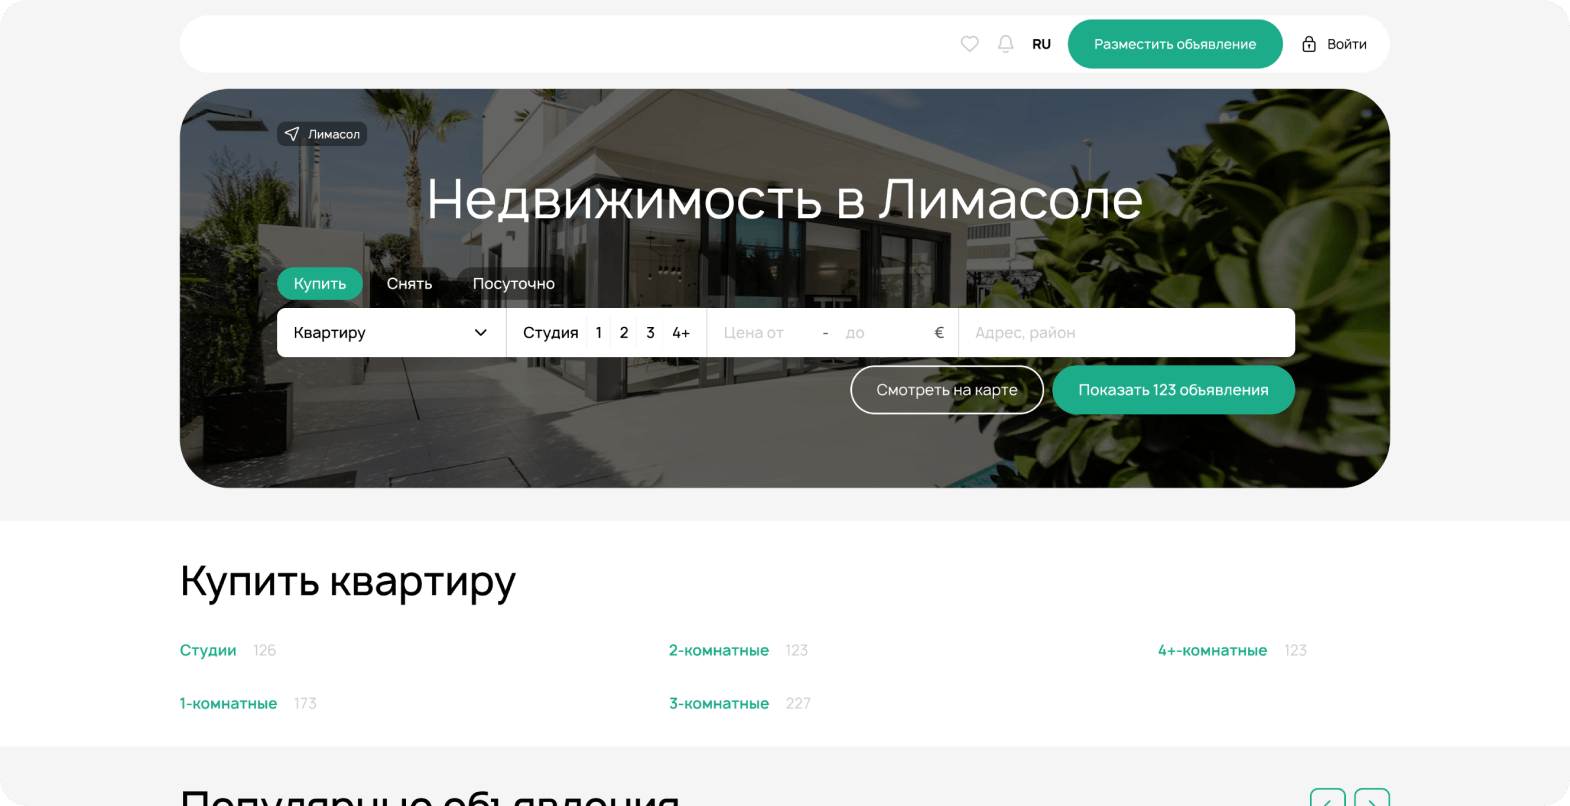1570x806 pixels.
Task: Toggle the 2 rooms filter
Action: [624, 333]
